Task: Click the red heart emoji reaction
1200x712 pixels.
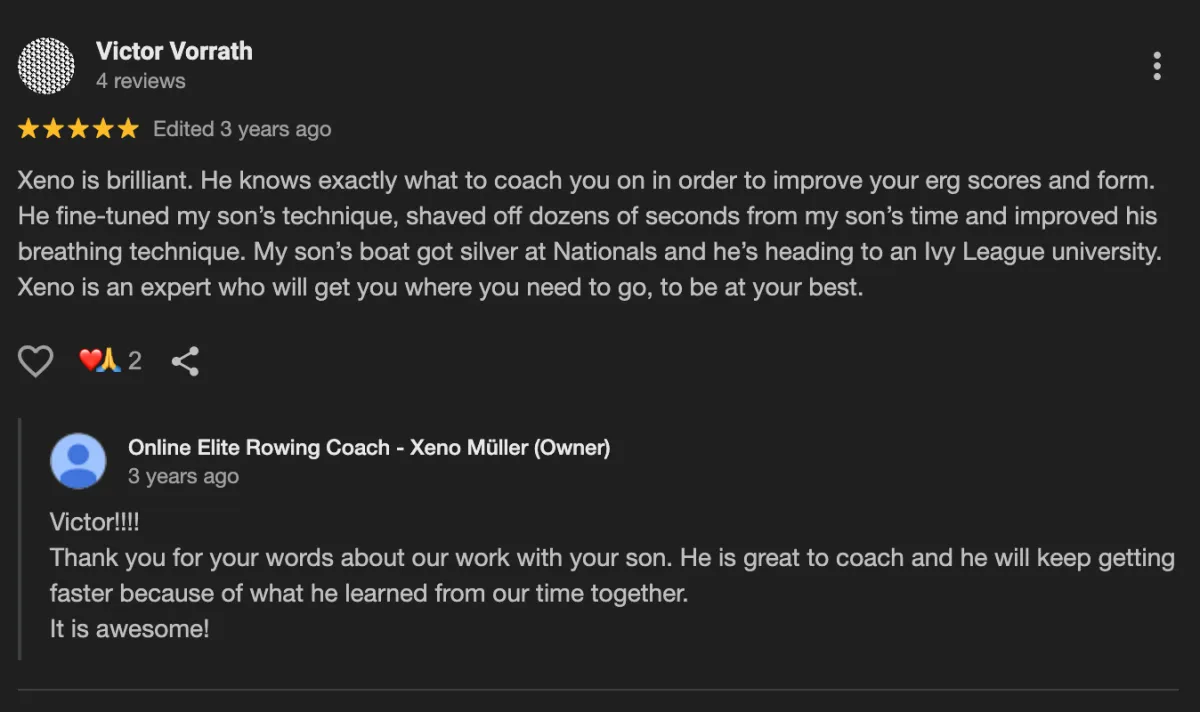Action: click(x=90, y=361)
